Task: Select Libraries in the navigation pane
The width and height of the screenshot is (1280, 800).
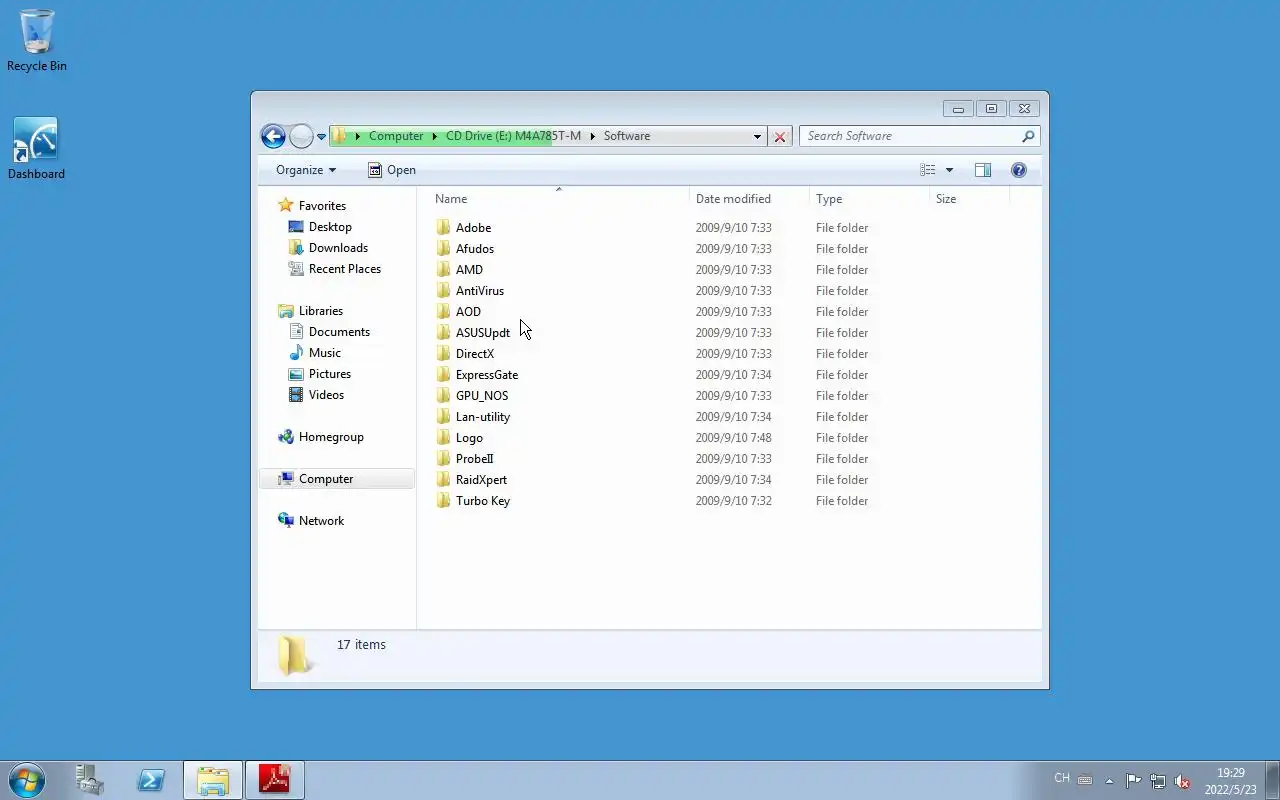Action: [311, 311]
